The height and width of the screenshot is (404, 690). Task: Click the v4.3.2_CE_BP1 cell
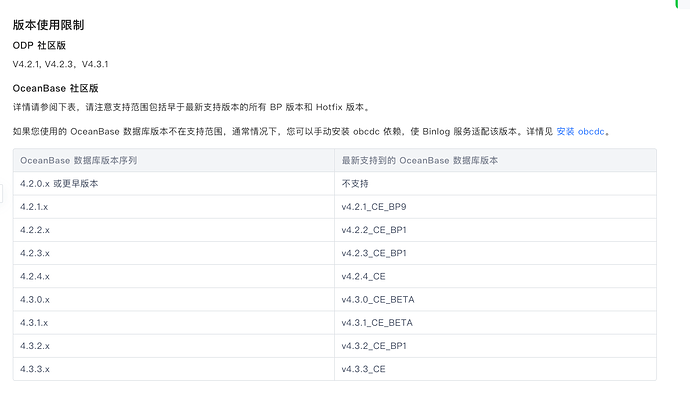pyautogui.click(x=374, y=346)
